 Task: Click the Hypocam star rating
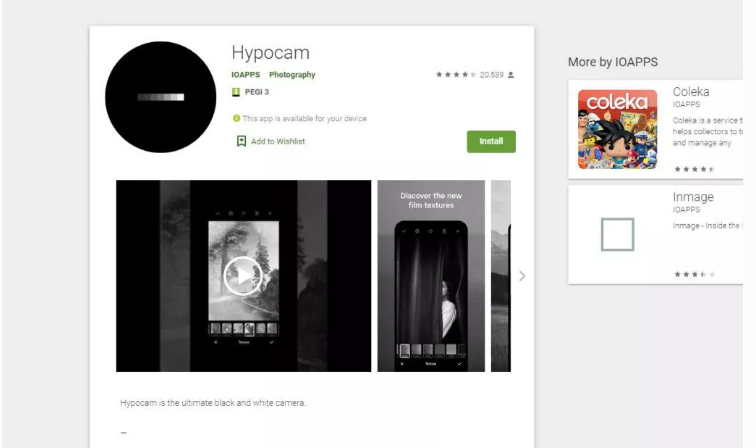456,75
